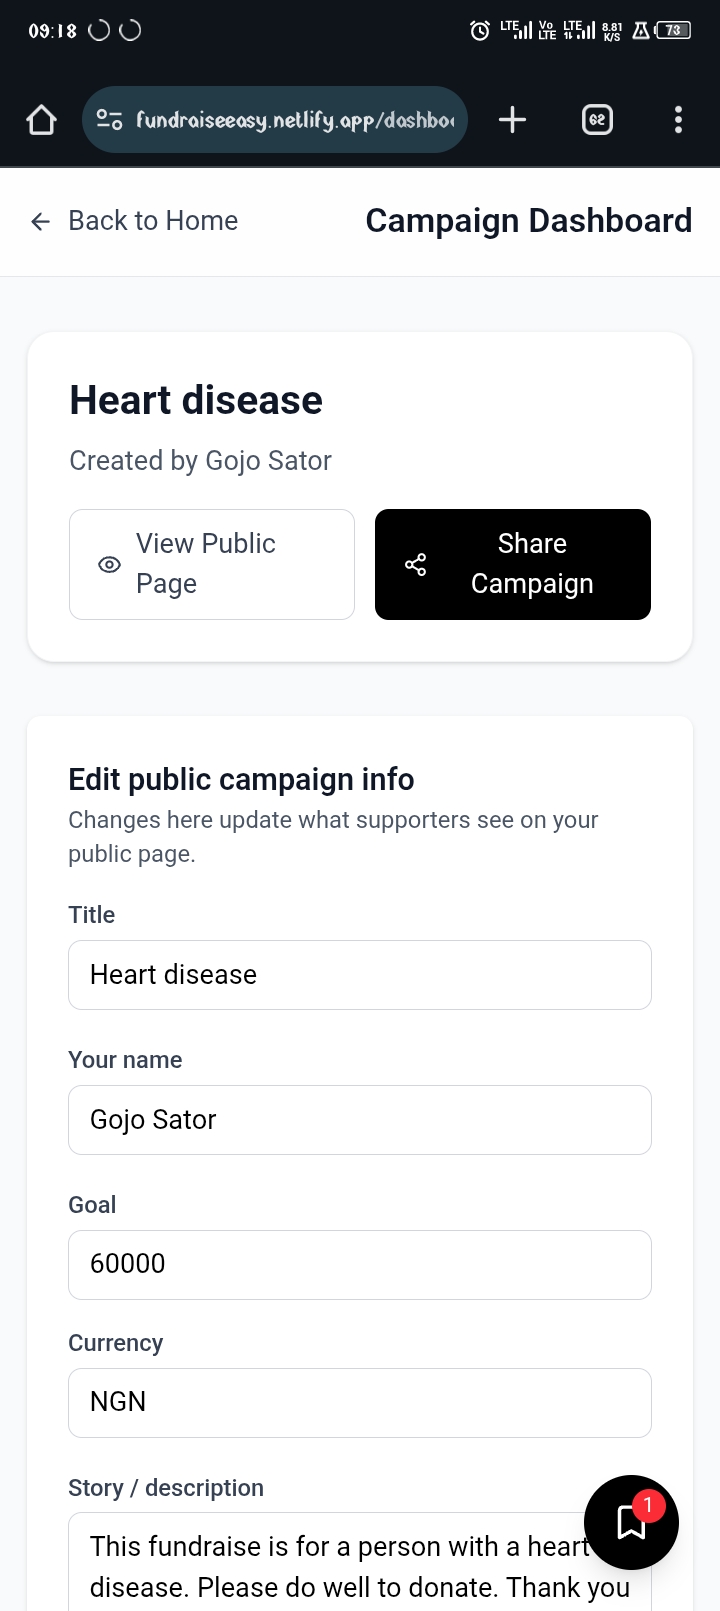Tap the alarm icon in status bar
The height and width of the screenshot is (1611, 720).
pos(480,31)
